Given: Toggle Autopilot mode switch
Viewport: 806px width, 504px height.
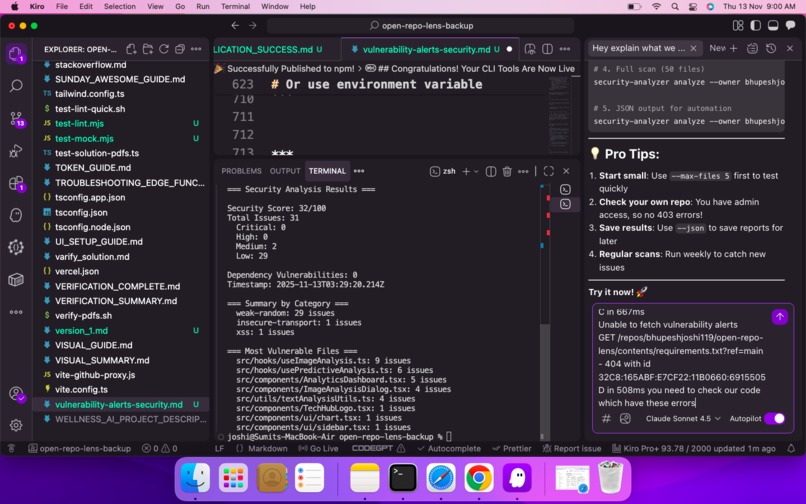Looking at the screenshot, I should pos(775,419).
